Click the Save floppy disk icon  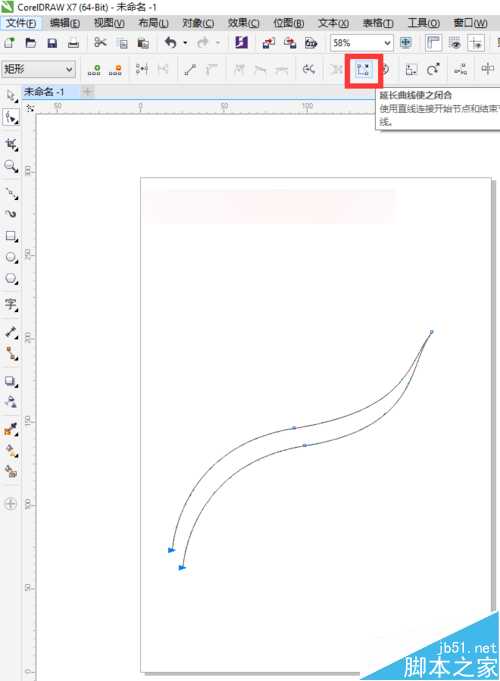click(52, 43)
